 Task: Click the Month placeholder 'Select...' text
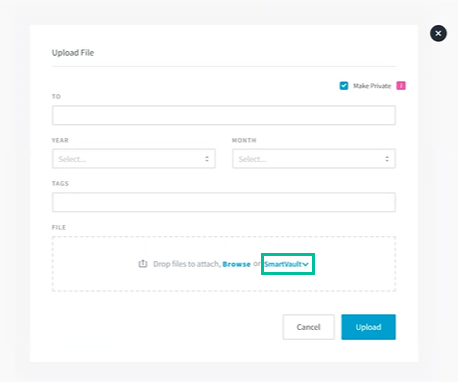point(252,159)
